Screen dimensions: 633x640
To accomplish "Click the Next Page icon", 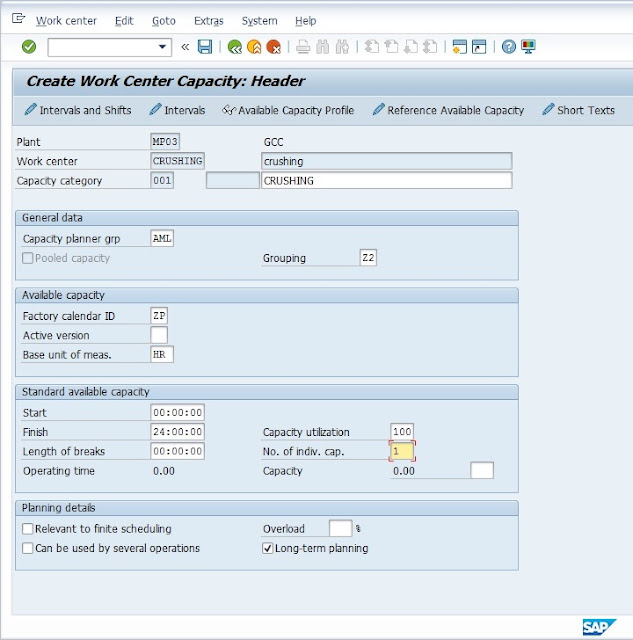I will pyautogui.click(x=411, y=47).
